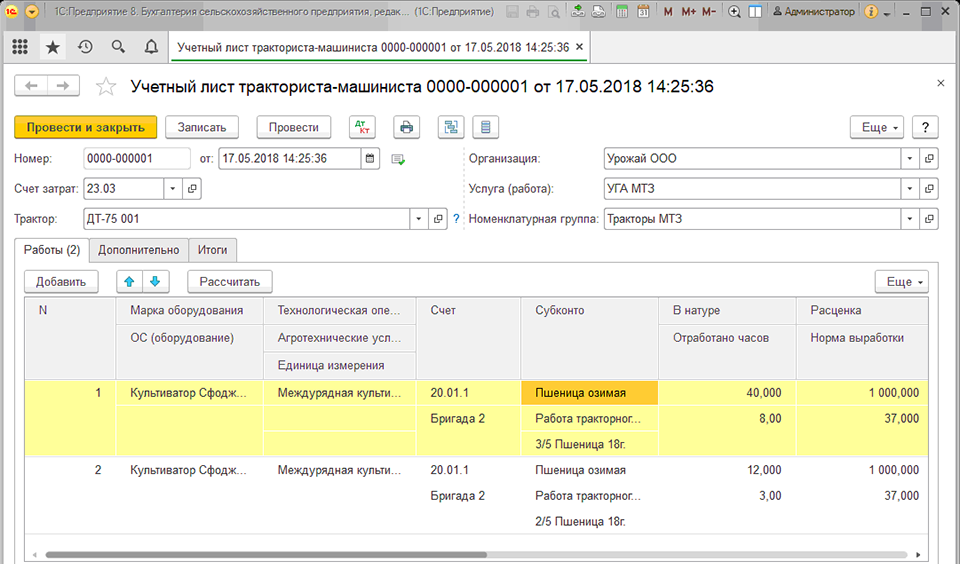Select highlighted Пшеница озимая cell in row 1
Image resolution: width=960 pixels, height=564 pixels.
(590, 393)
